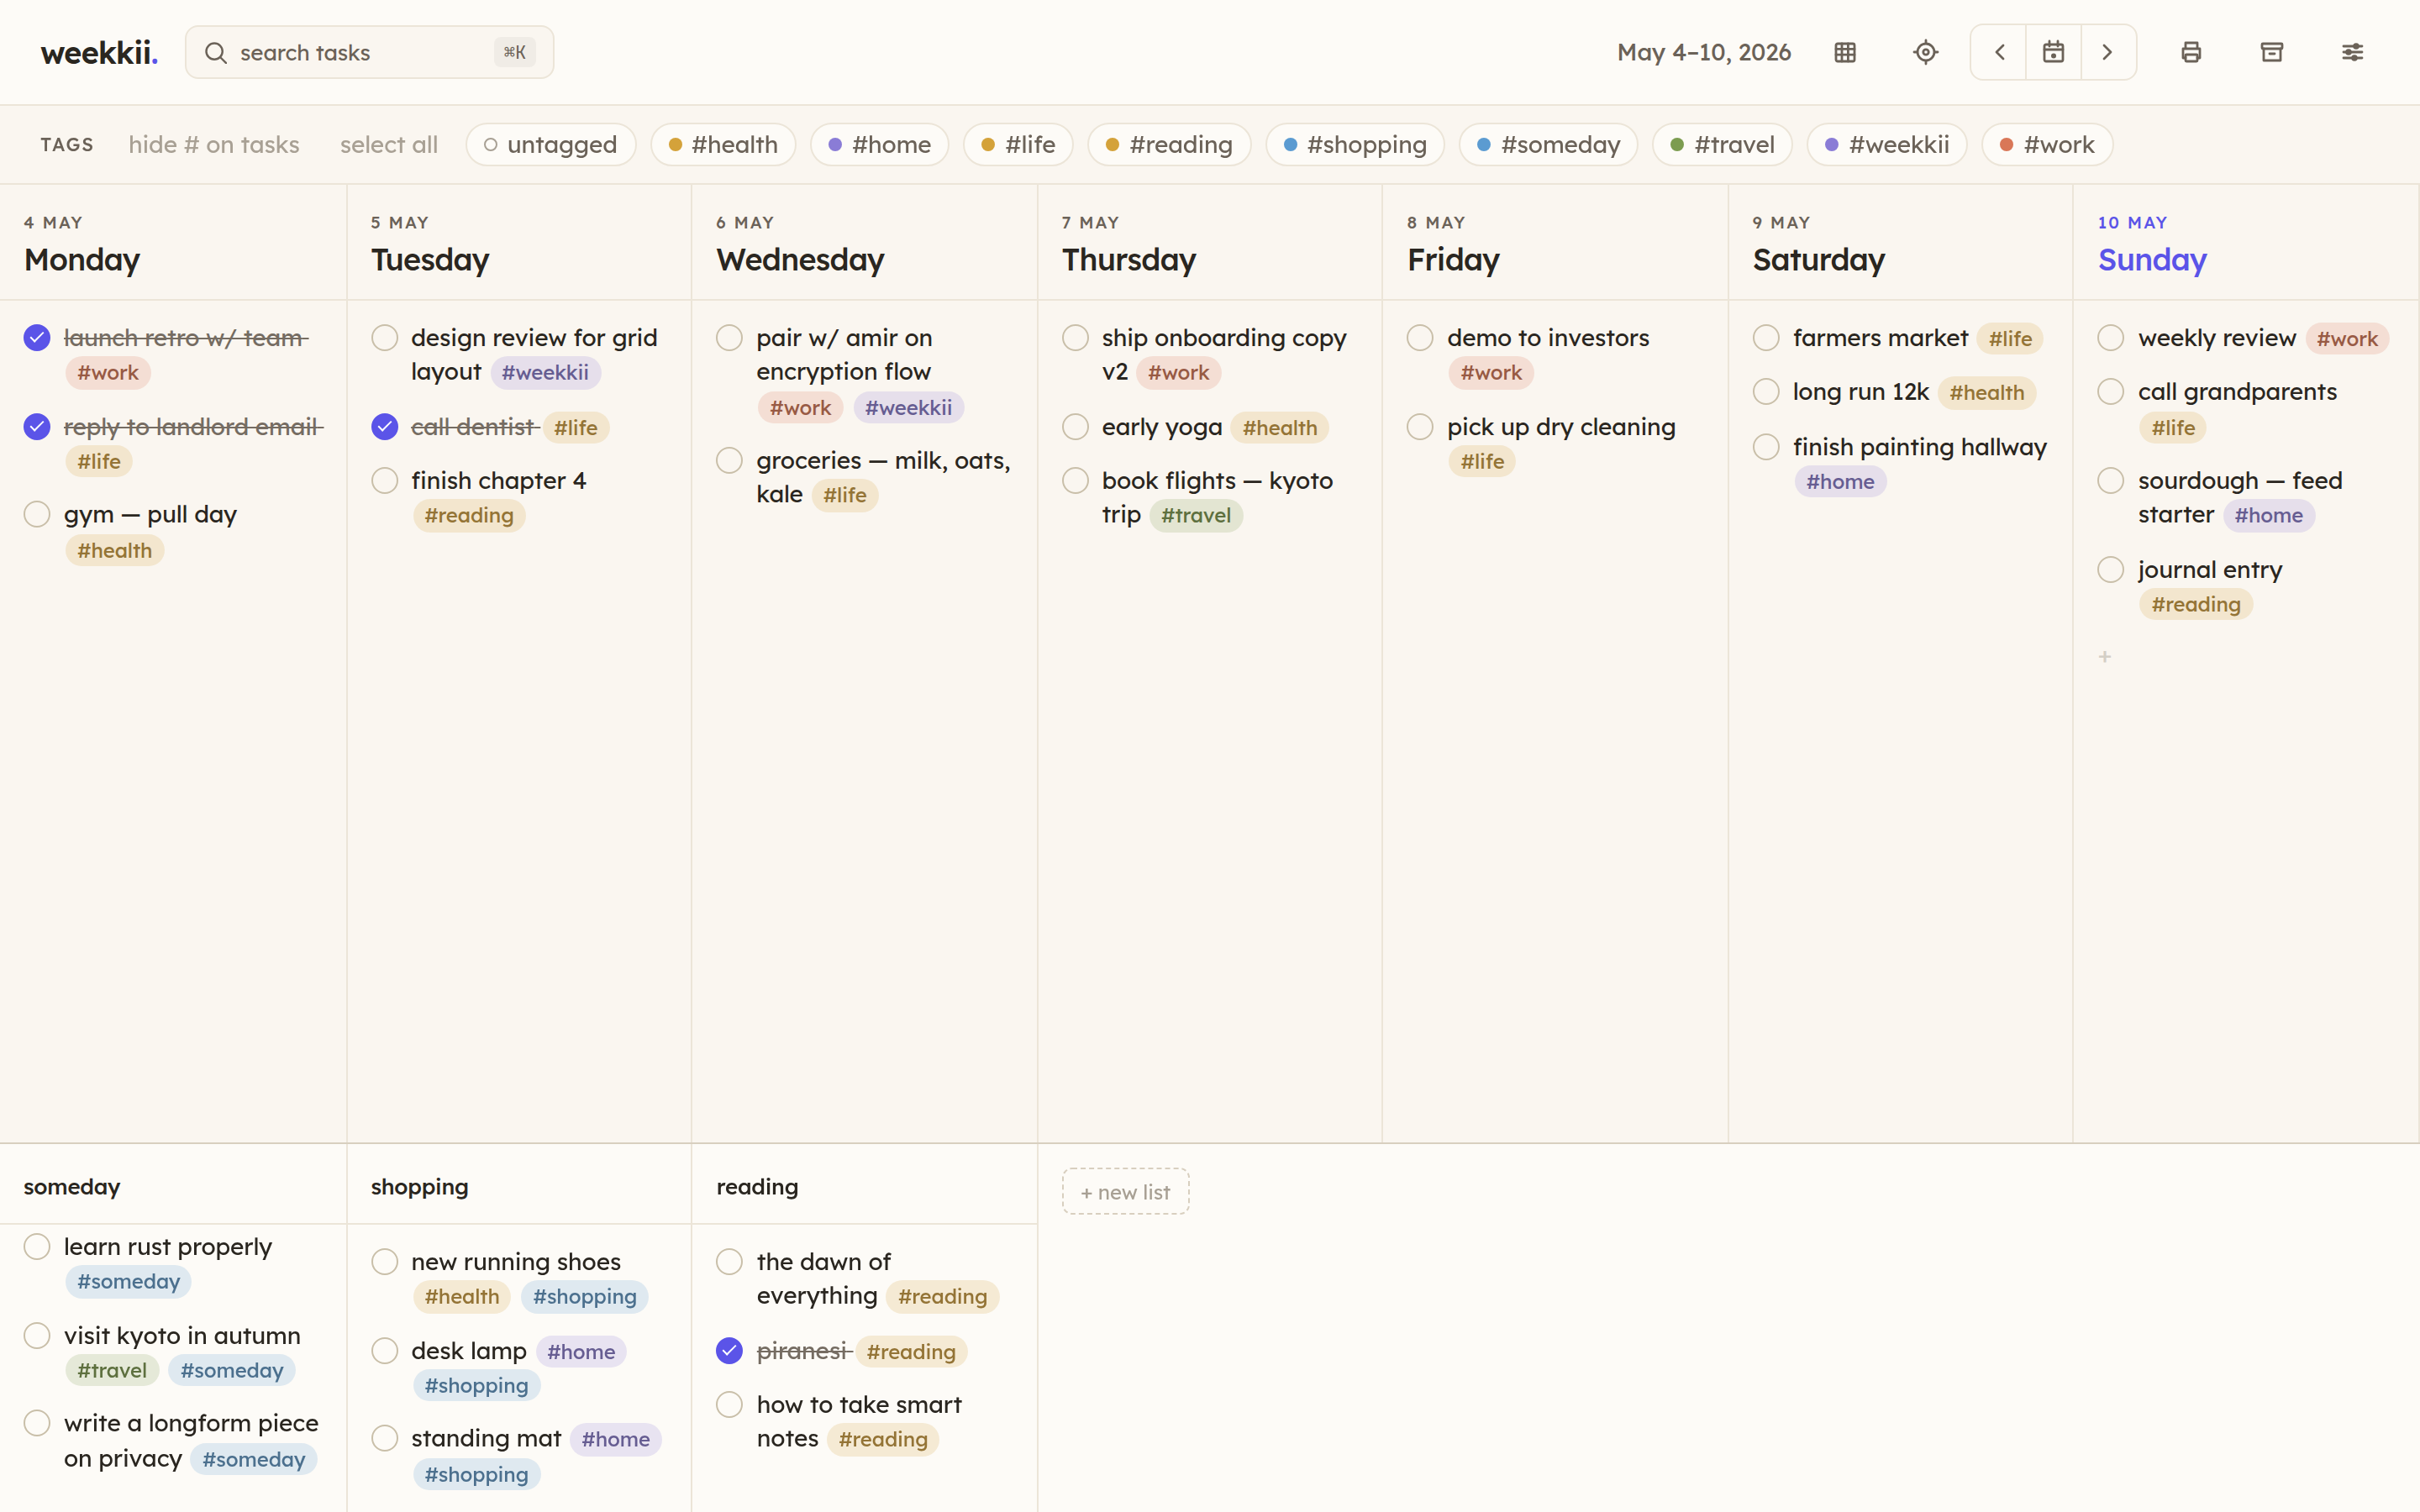Open pick up dry cleaning task
The height and width of the screenshot is (1512, 2420).
click(1561, 427)
